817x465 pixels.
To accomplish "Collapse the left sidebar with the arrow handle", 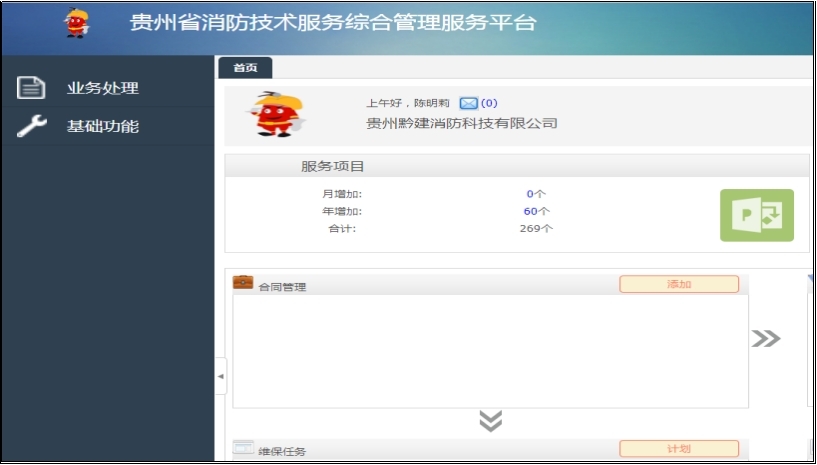I will coord(221,376).
